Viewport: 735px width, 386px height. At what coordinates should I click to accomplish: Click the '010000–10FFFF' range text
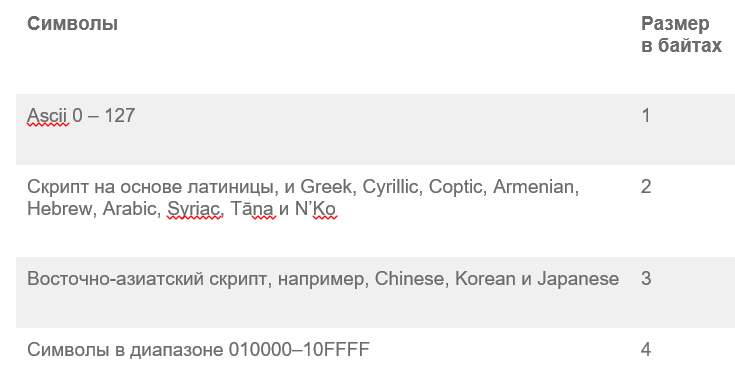point(299,349)
